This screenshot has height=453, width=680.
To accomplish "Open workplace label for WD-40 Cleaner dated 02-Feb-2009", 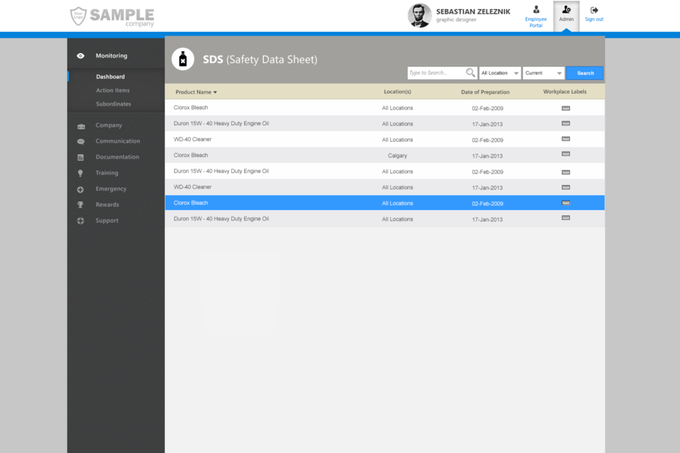I will point(566,139).
